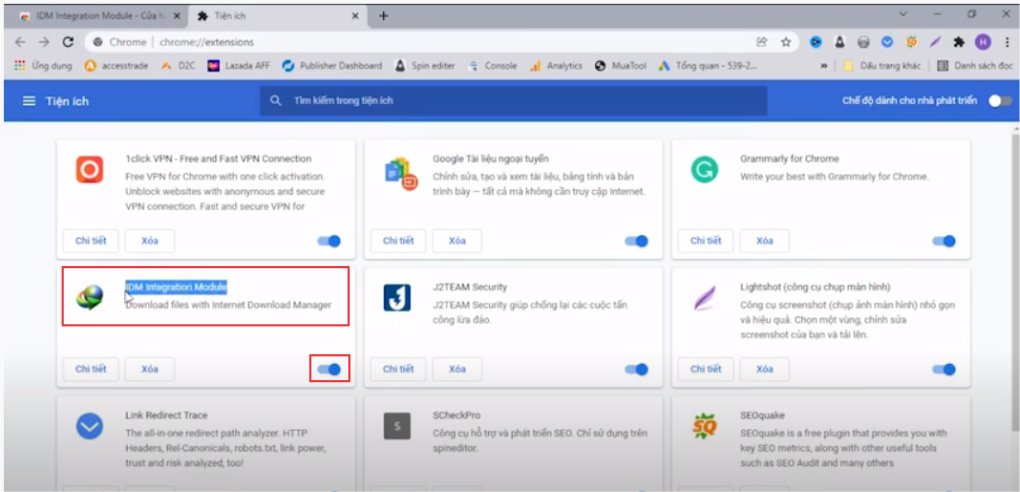Click the Lightshot feather icon
The width and height of the screenshot is (1020, 492).
(x=705, y=297)
